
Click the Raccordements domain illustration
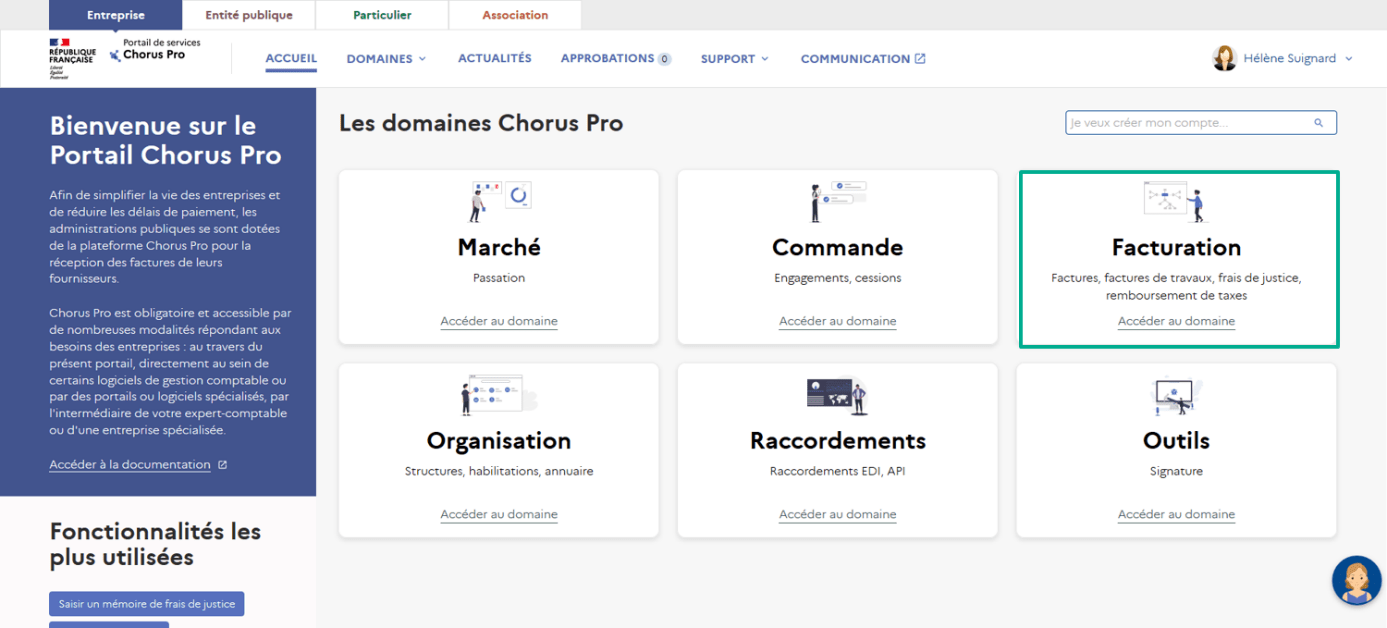pos(837,396)
